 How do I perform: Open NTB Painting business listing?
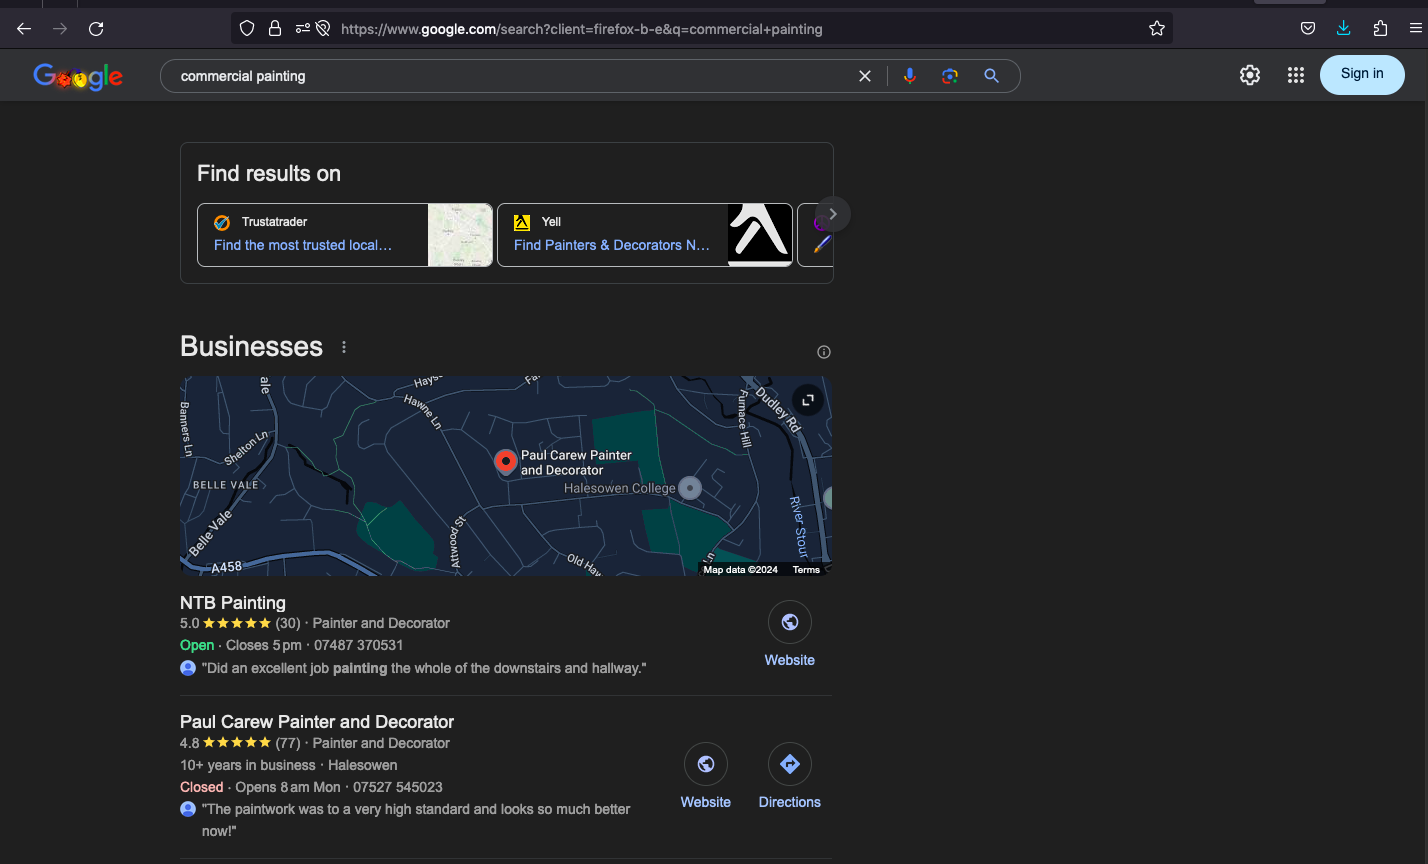tap(233, 603)
